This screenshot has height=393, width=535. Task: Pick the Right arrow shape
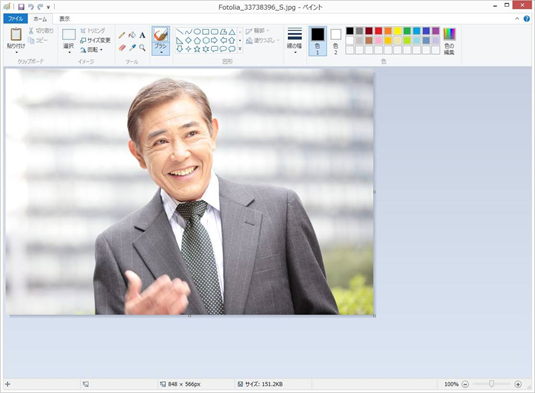point(214,41)
